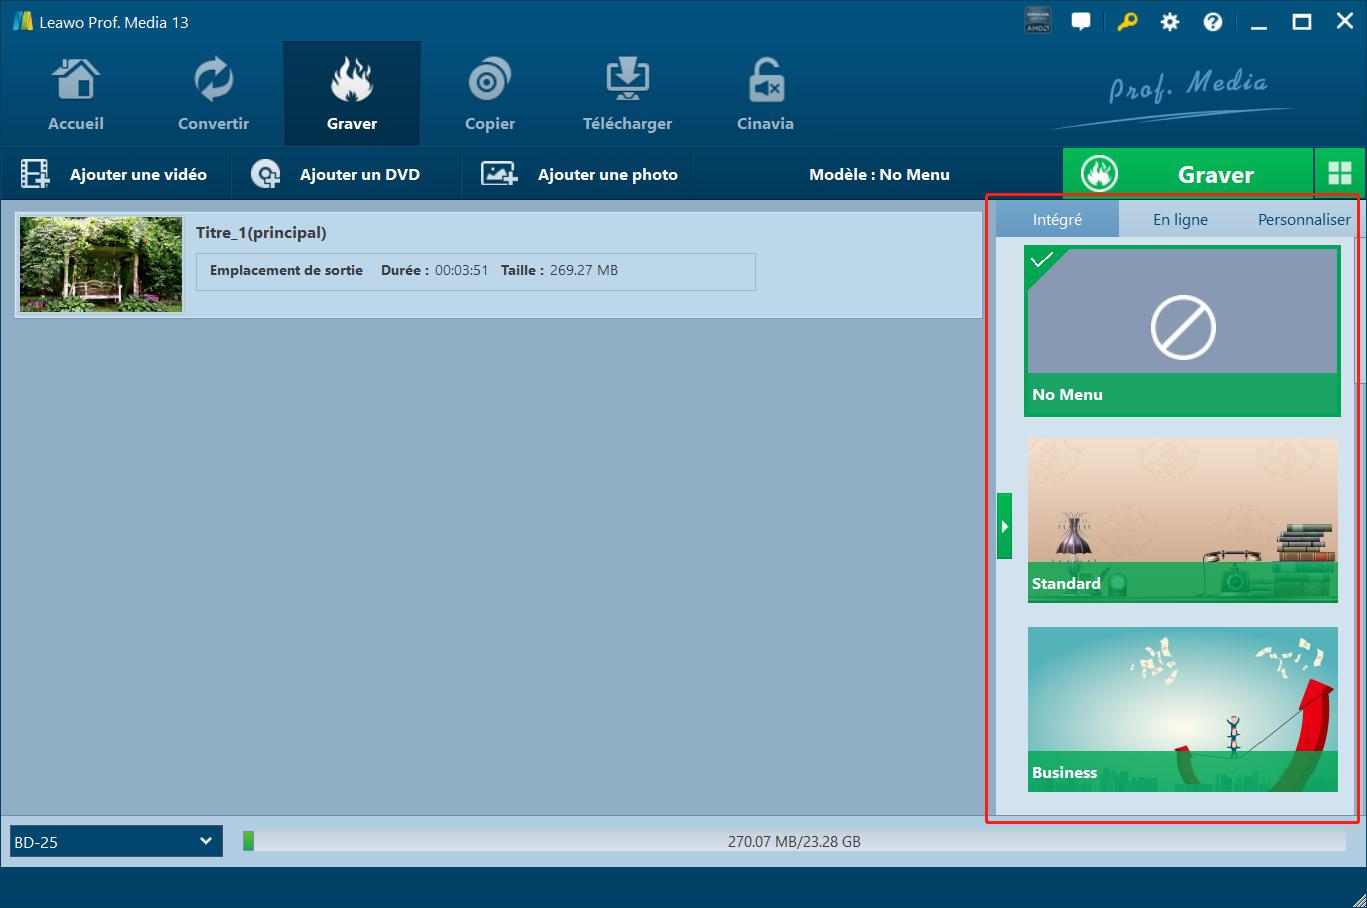Click the garden video thumbnail of Titre_1

coord(101,264)
